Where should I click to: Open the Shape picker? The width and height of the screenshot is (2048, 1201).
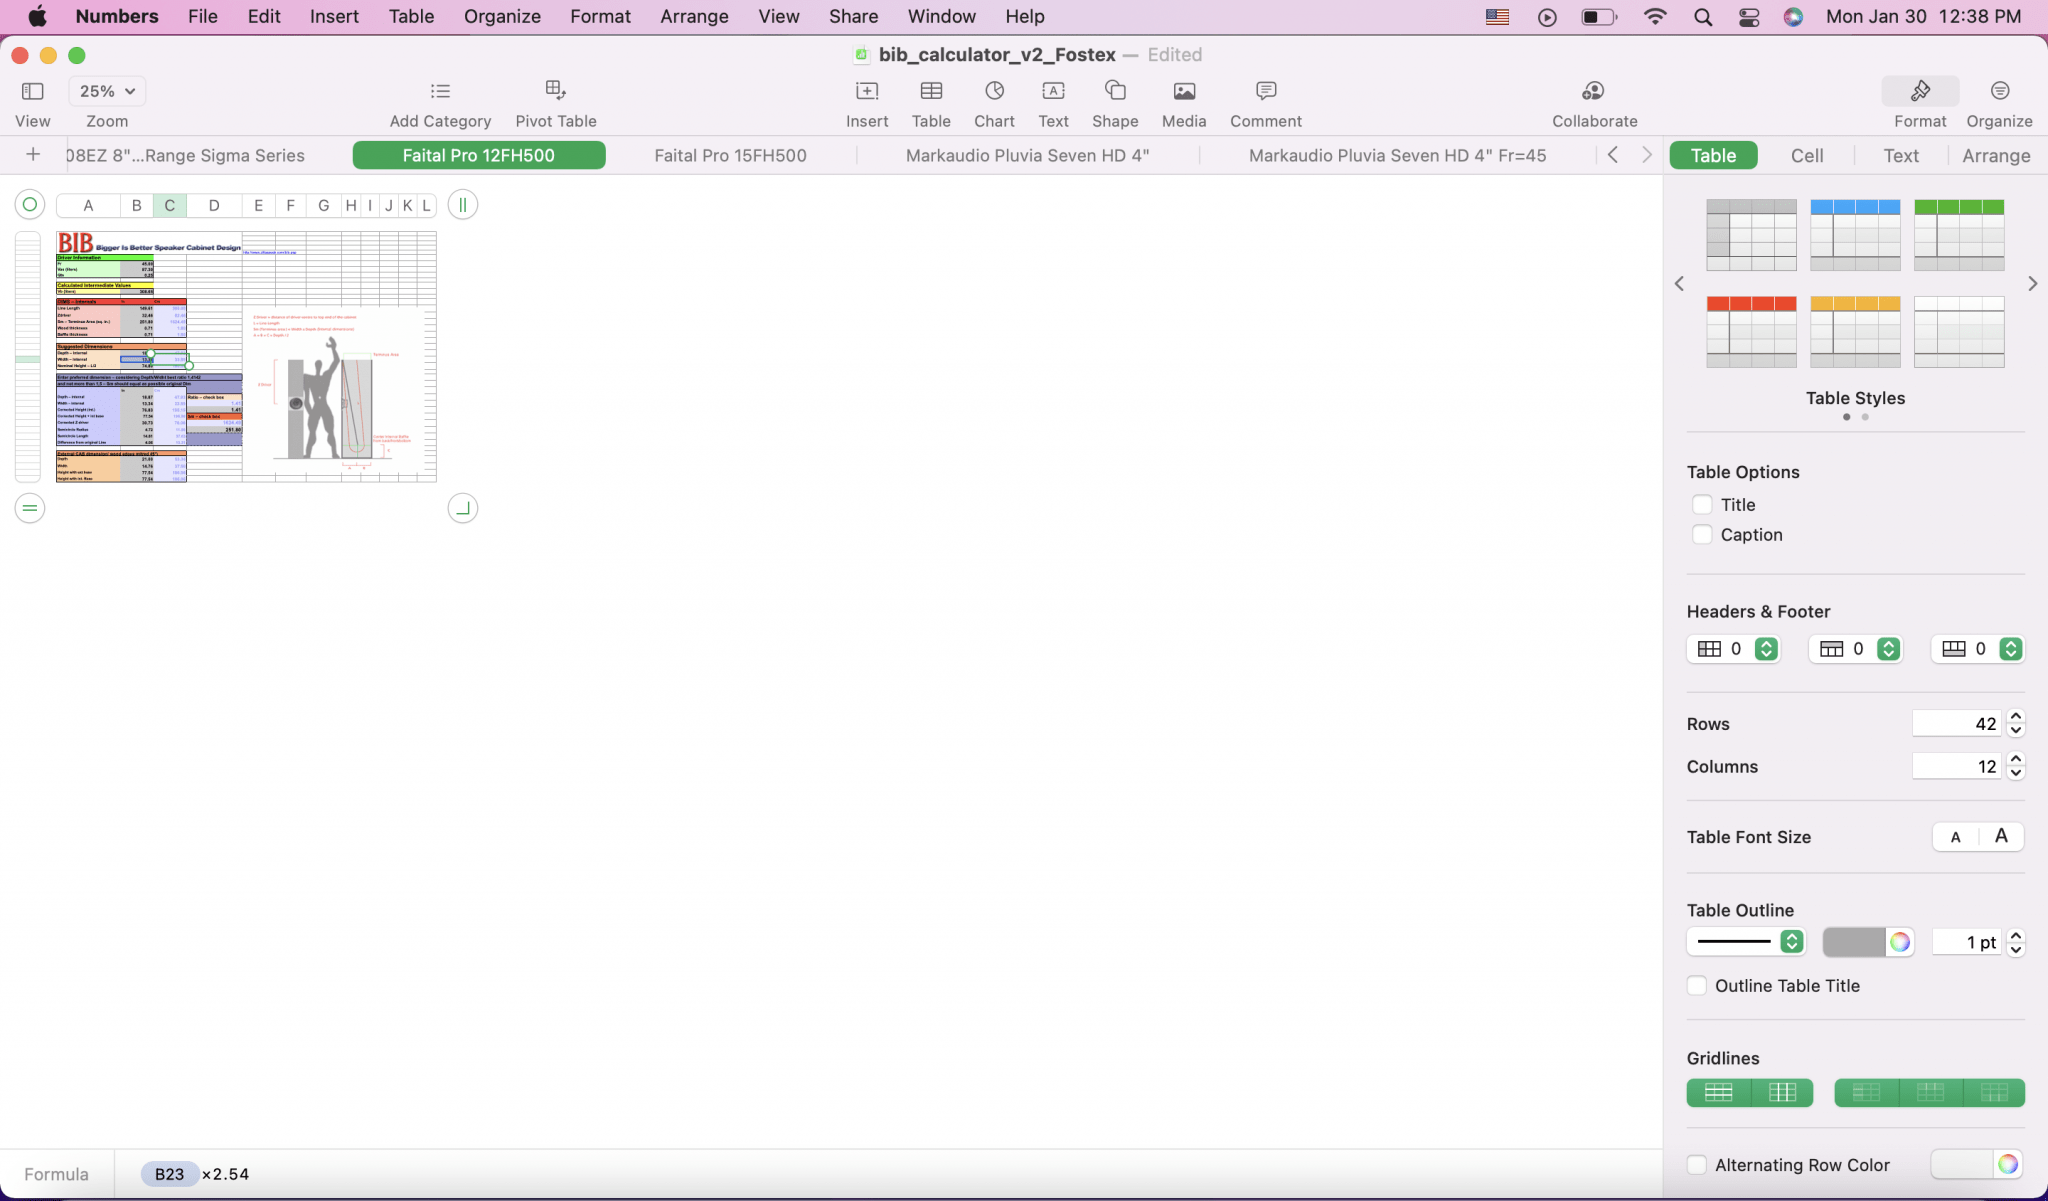1115,91
